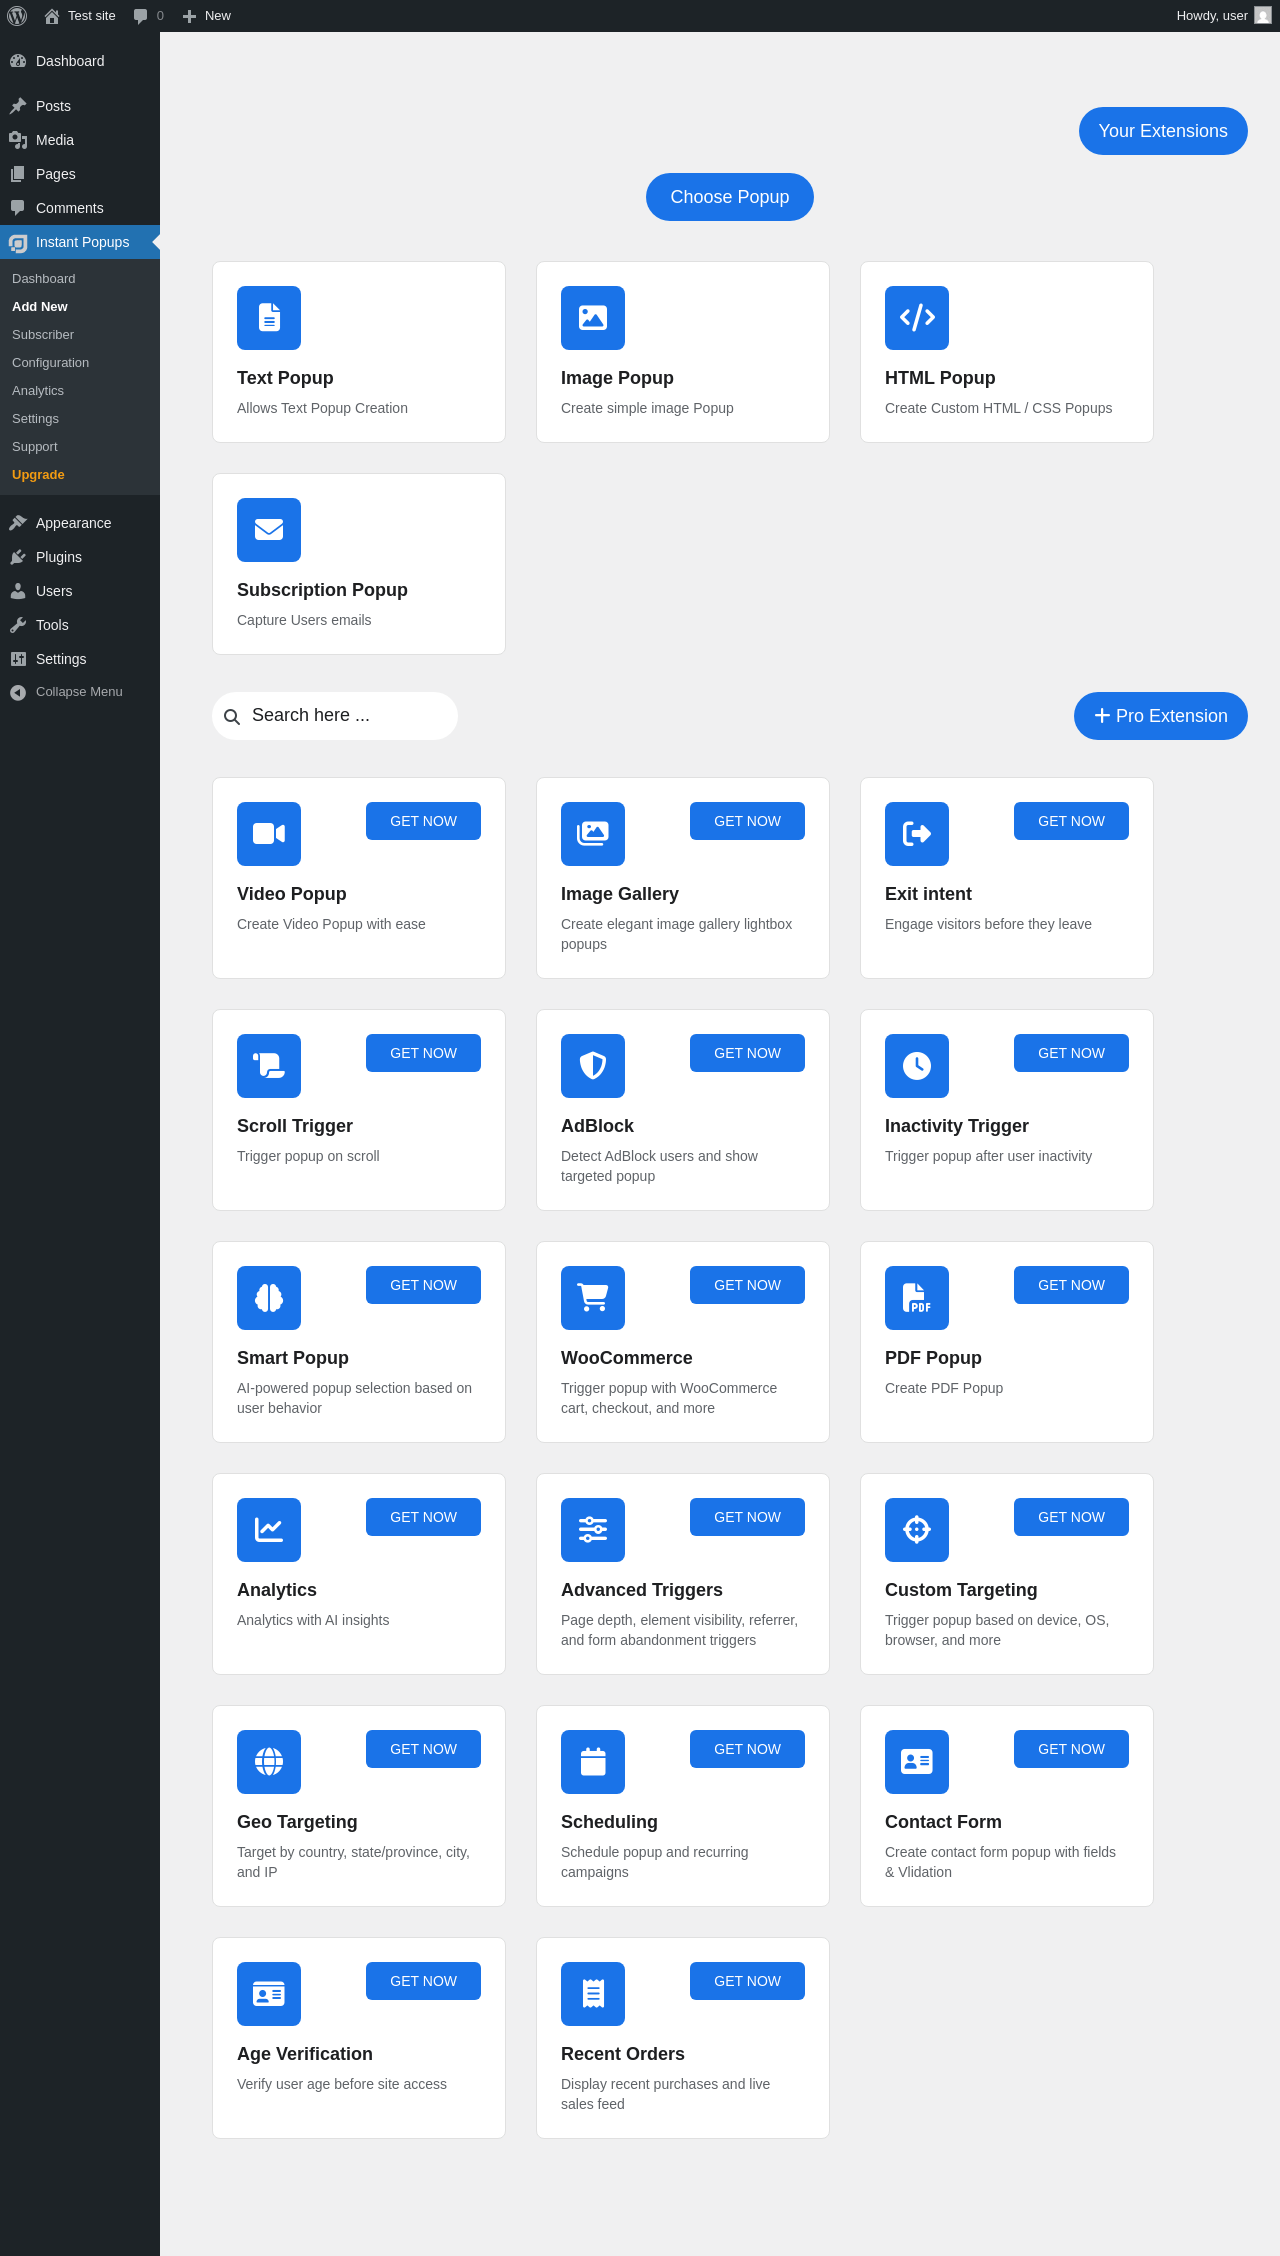Click GET NOW for Recent Orders
Viewport: 1280px width, 2256px height.
[747, 1981]
